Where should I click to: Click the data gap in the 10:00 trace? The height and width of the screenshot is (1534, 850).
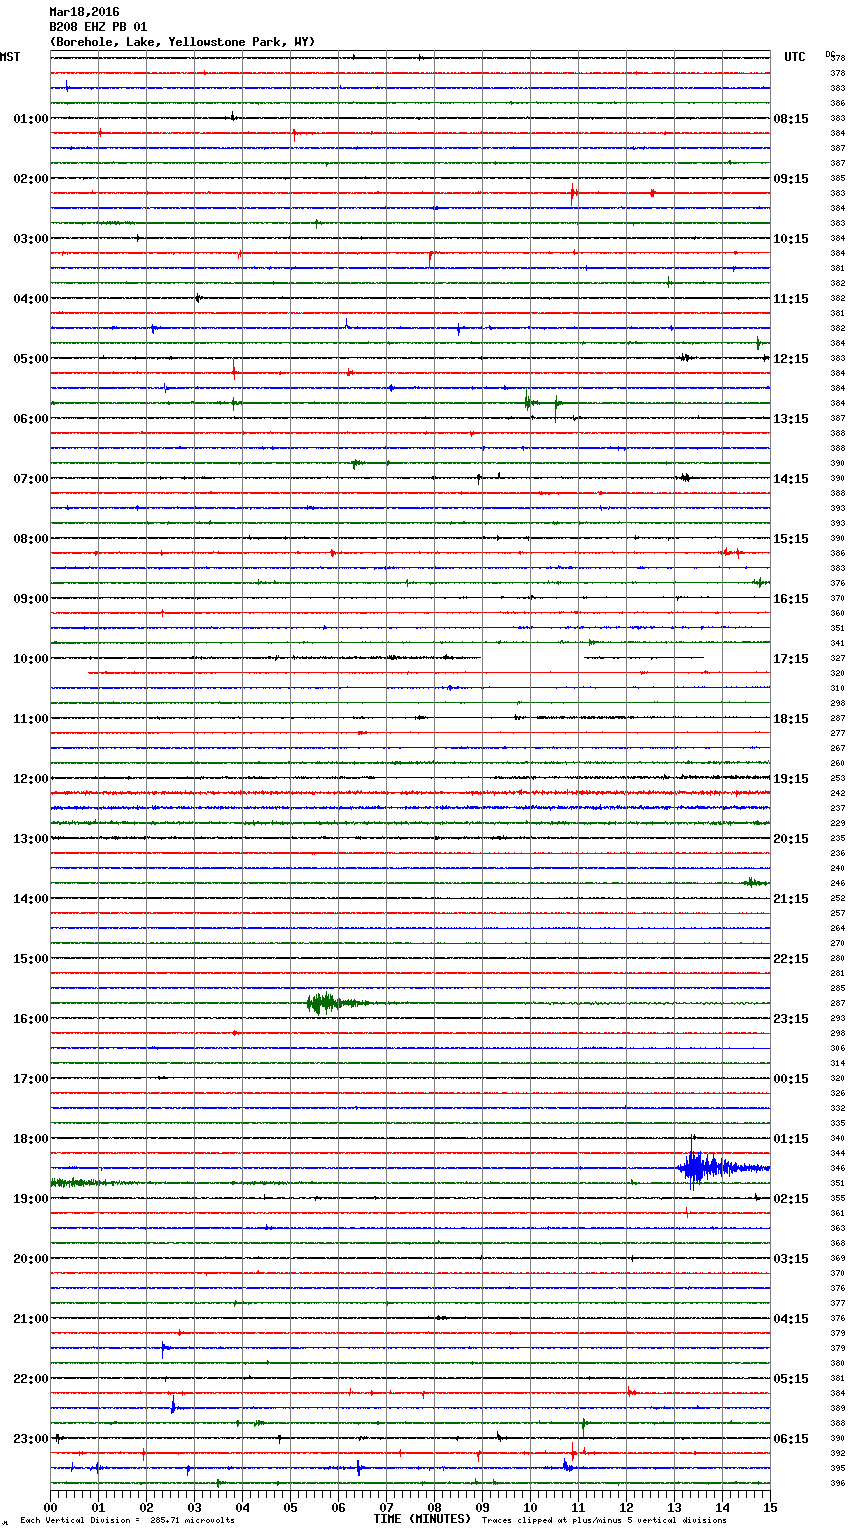[531, 658]
